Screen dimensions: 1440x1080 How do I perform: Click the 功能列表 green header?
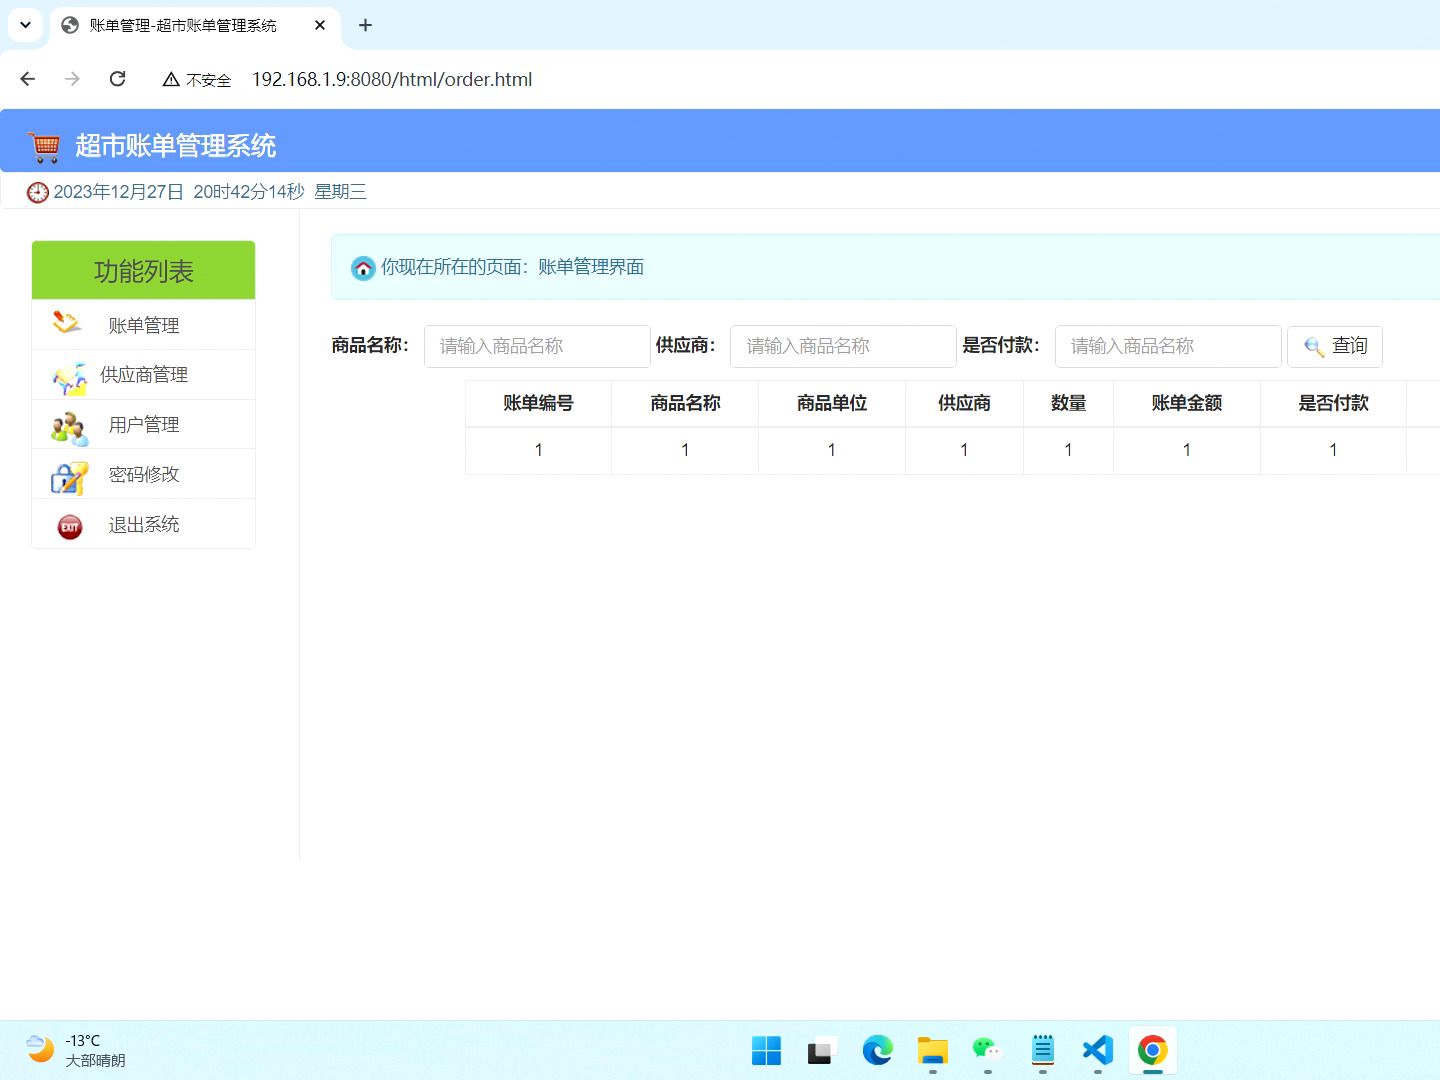[143, 270]
